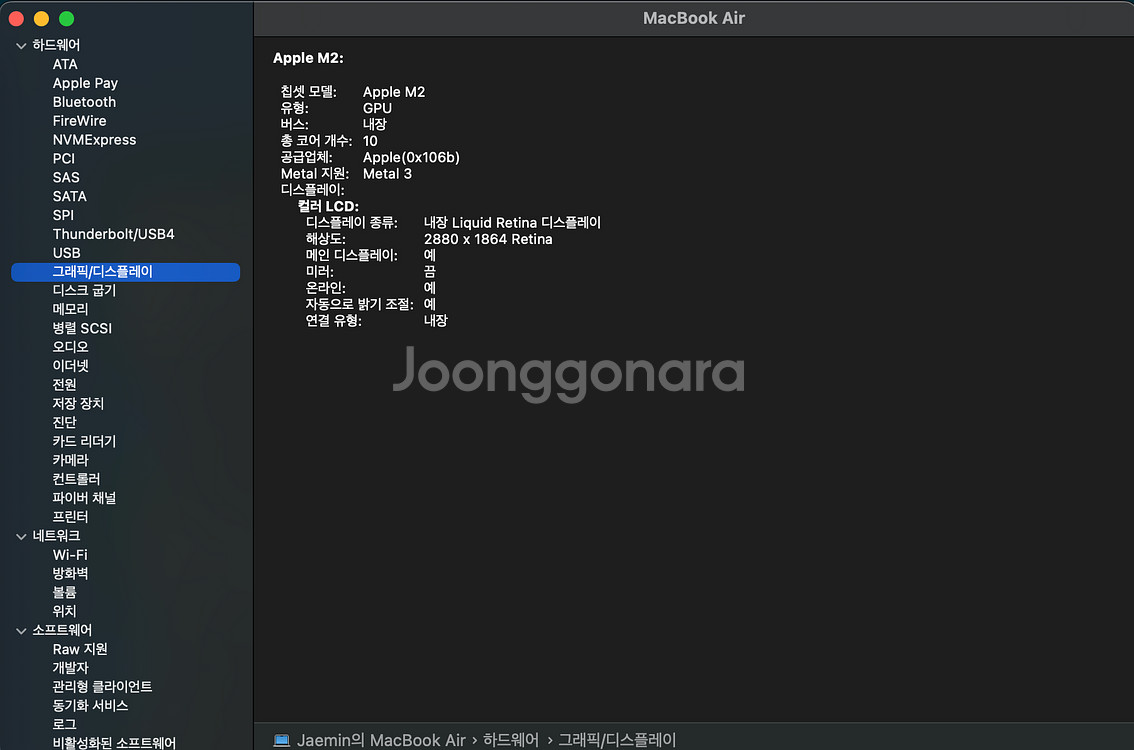Click the MacBook Air window title
The width and height of the screenshot is (1134, 750).
click(694, 18)
